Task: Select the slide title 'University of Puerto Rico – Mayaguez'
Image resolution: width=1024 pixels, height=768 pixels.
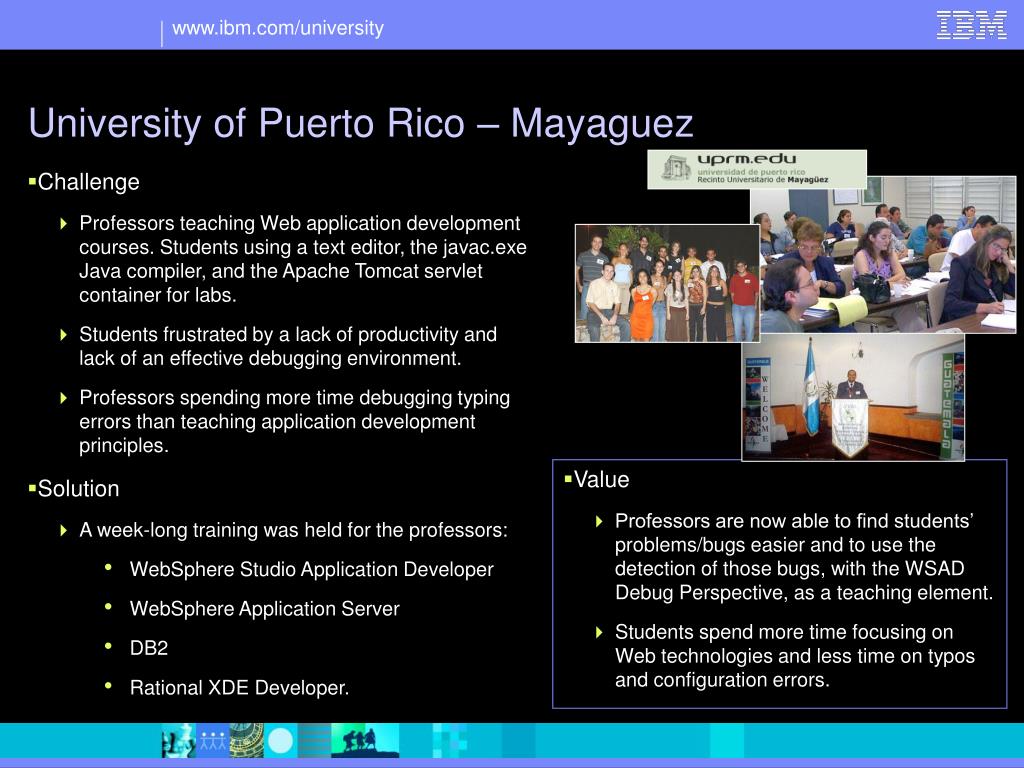Action: click(x=360, y=123)
